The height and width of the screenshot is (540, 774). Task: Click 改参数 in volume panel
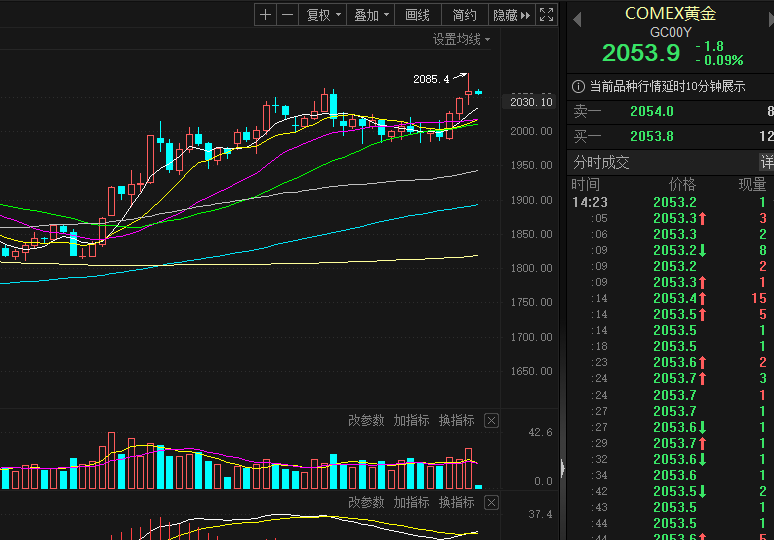[366, 421]
